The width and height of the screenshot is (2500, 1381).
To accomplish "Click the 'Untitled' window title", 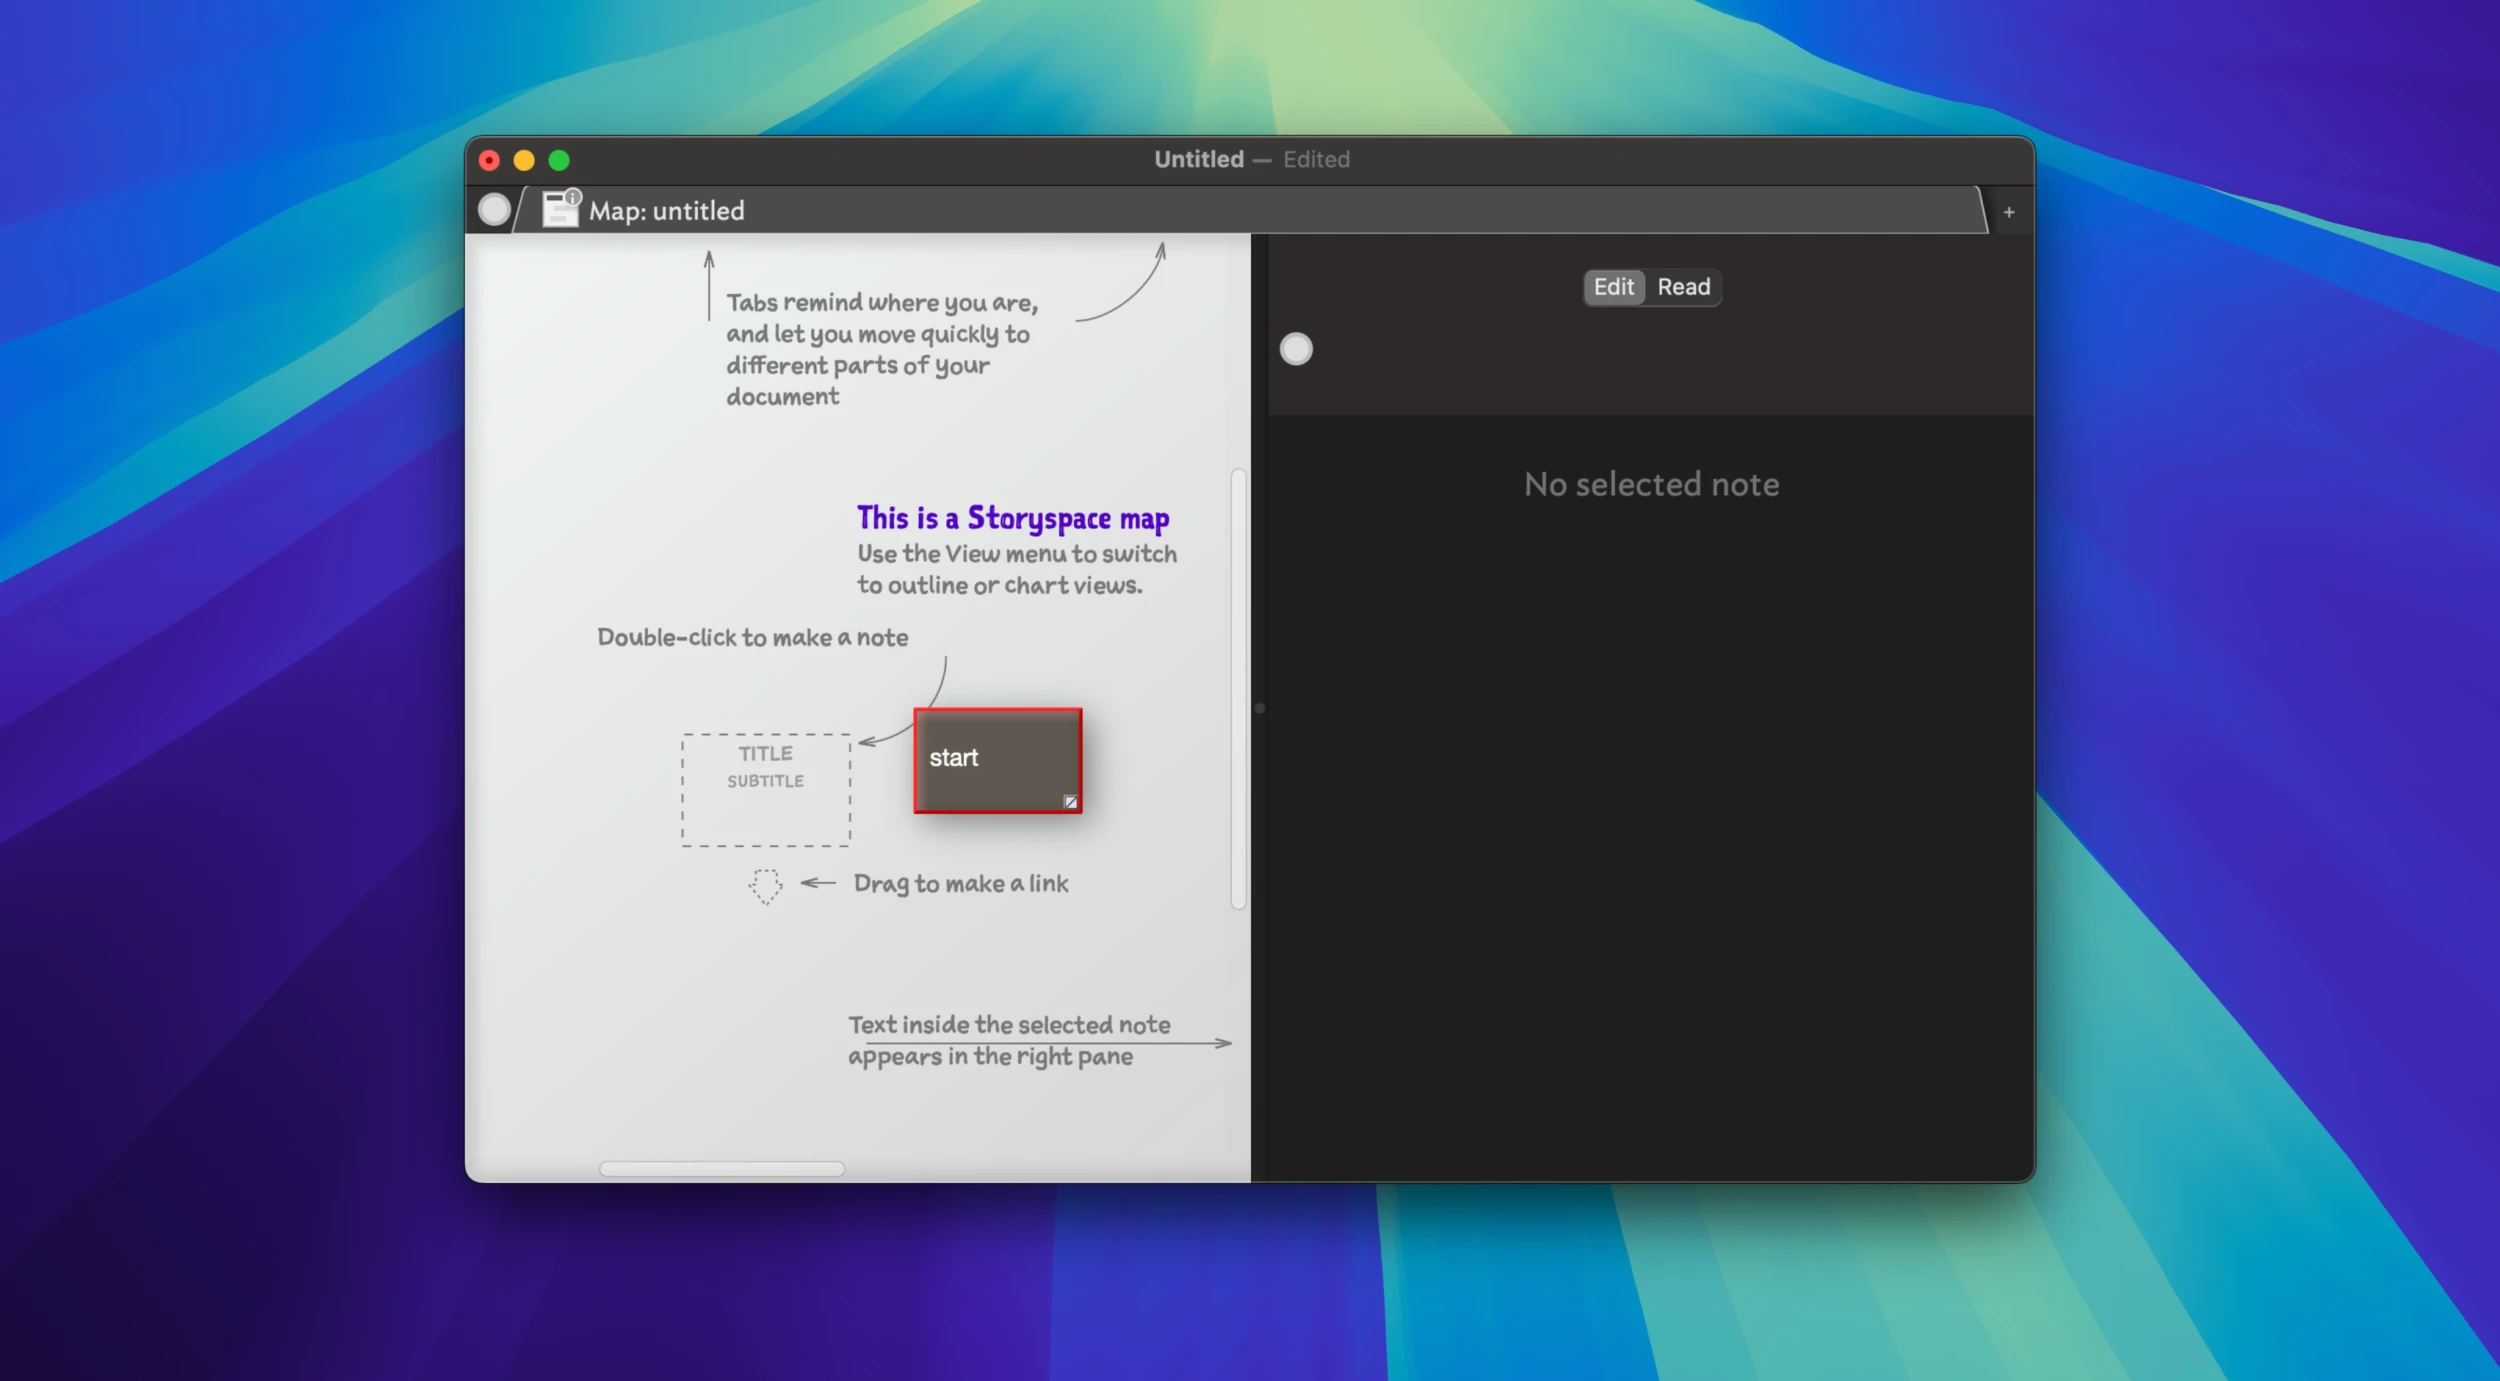I will [1198, 159].
